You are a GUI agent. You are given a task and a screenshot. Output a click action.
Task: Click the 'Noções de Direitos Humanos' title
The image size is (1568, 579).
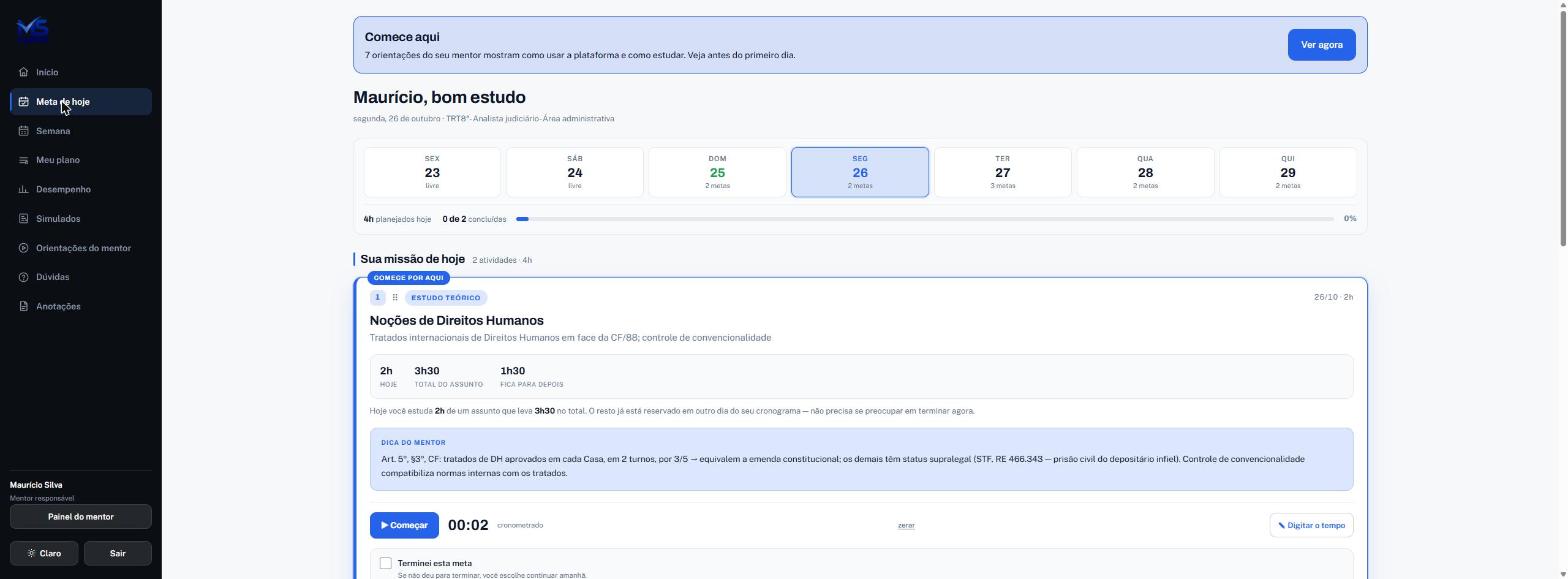(x=457, y=321)
